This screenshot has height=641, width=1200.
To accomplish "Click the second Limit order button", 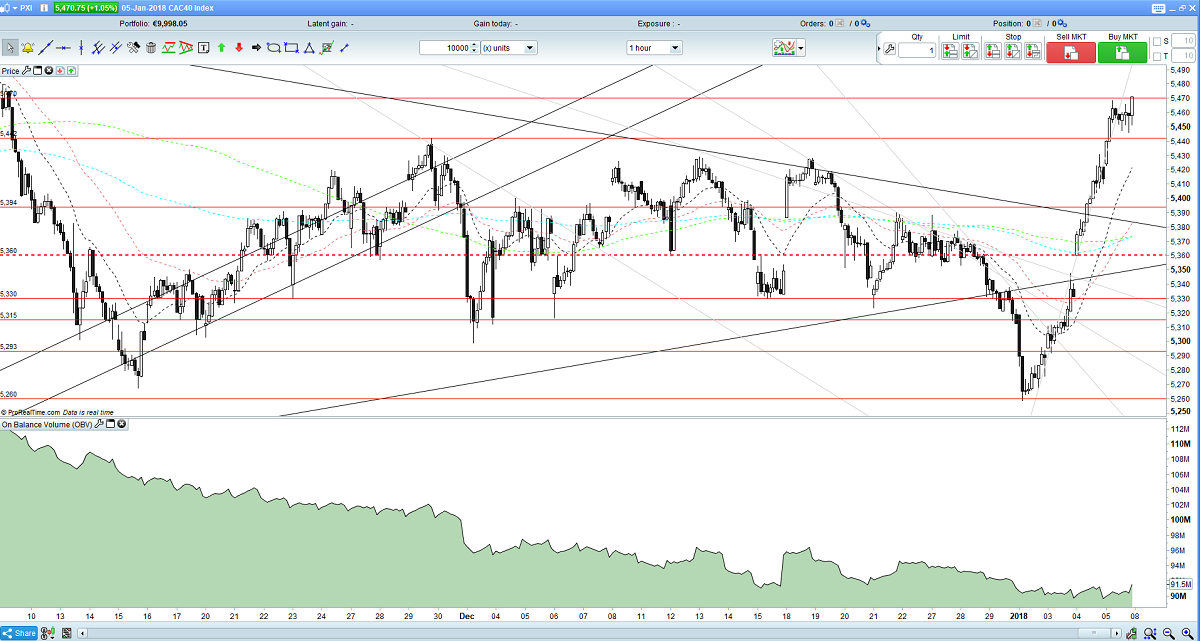I will pyautogui.click(x=970, y=51).
